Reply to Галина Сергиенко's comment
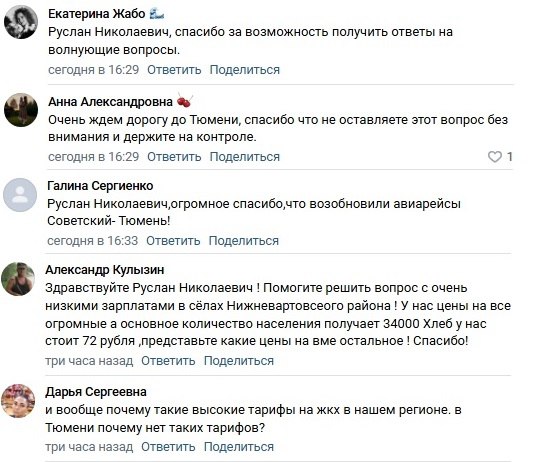This screenshot has width=536, height=462. tap(173, 241)
